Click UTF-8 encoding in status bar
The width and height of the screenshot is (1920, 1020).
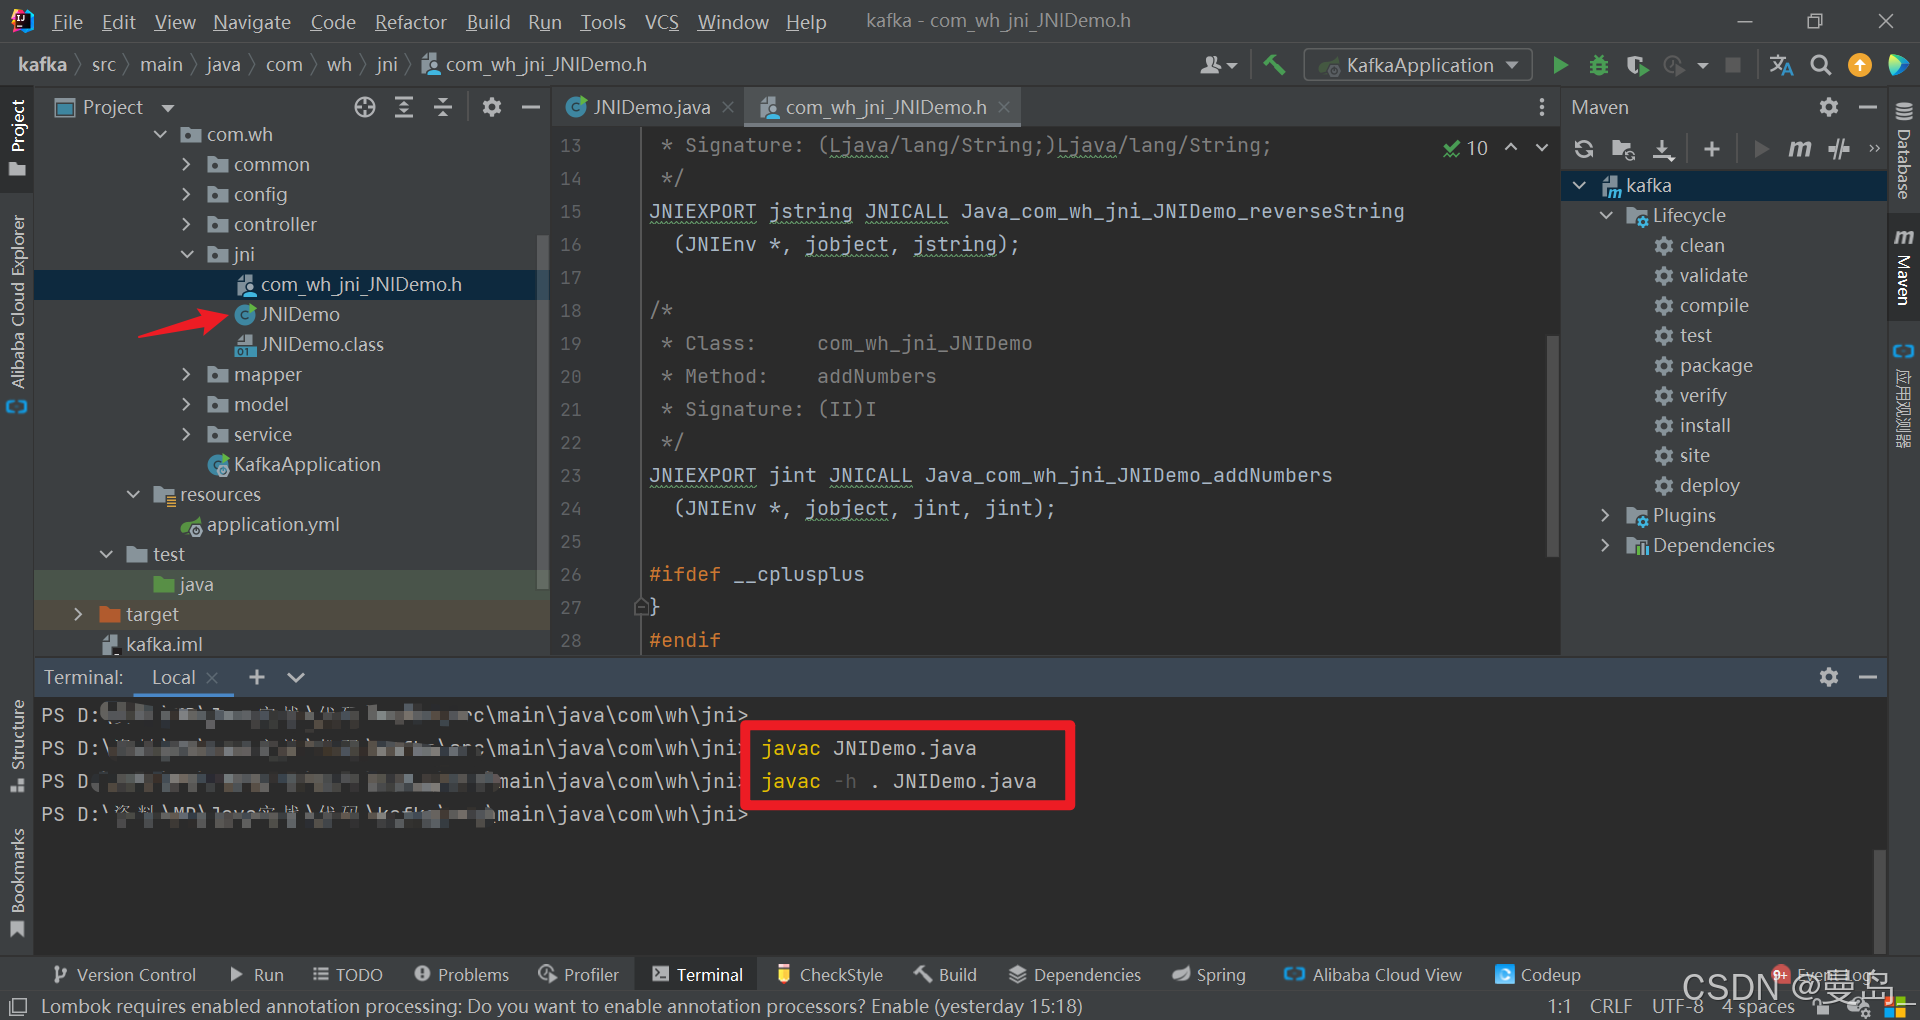coord(1677,1006)
